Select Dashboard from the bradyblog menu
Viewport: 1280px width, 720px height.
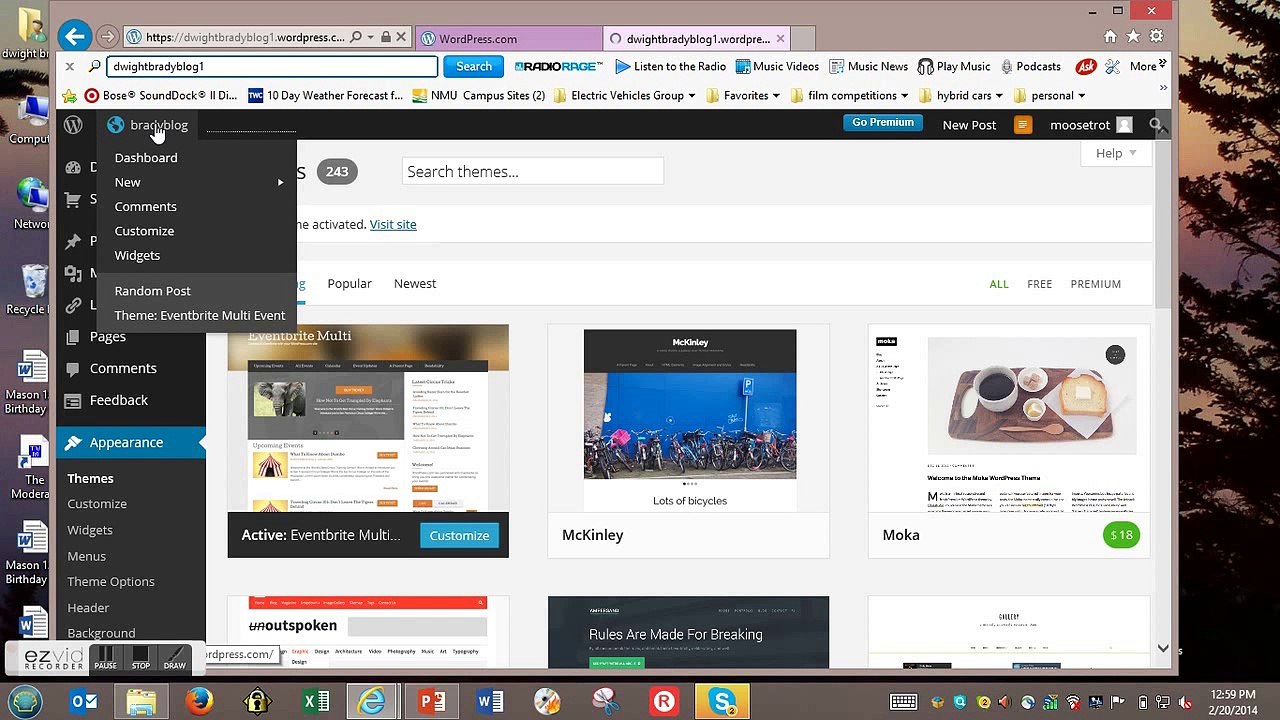[146, 158]
